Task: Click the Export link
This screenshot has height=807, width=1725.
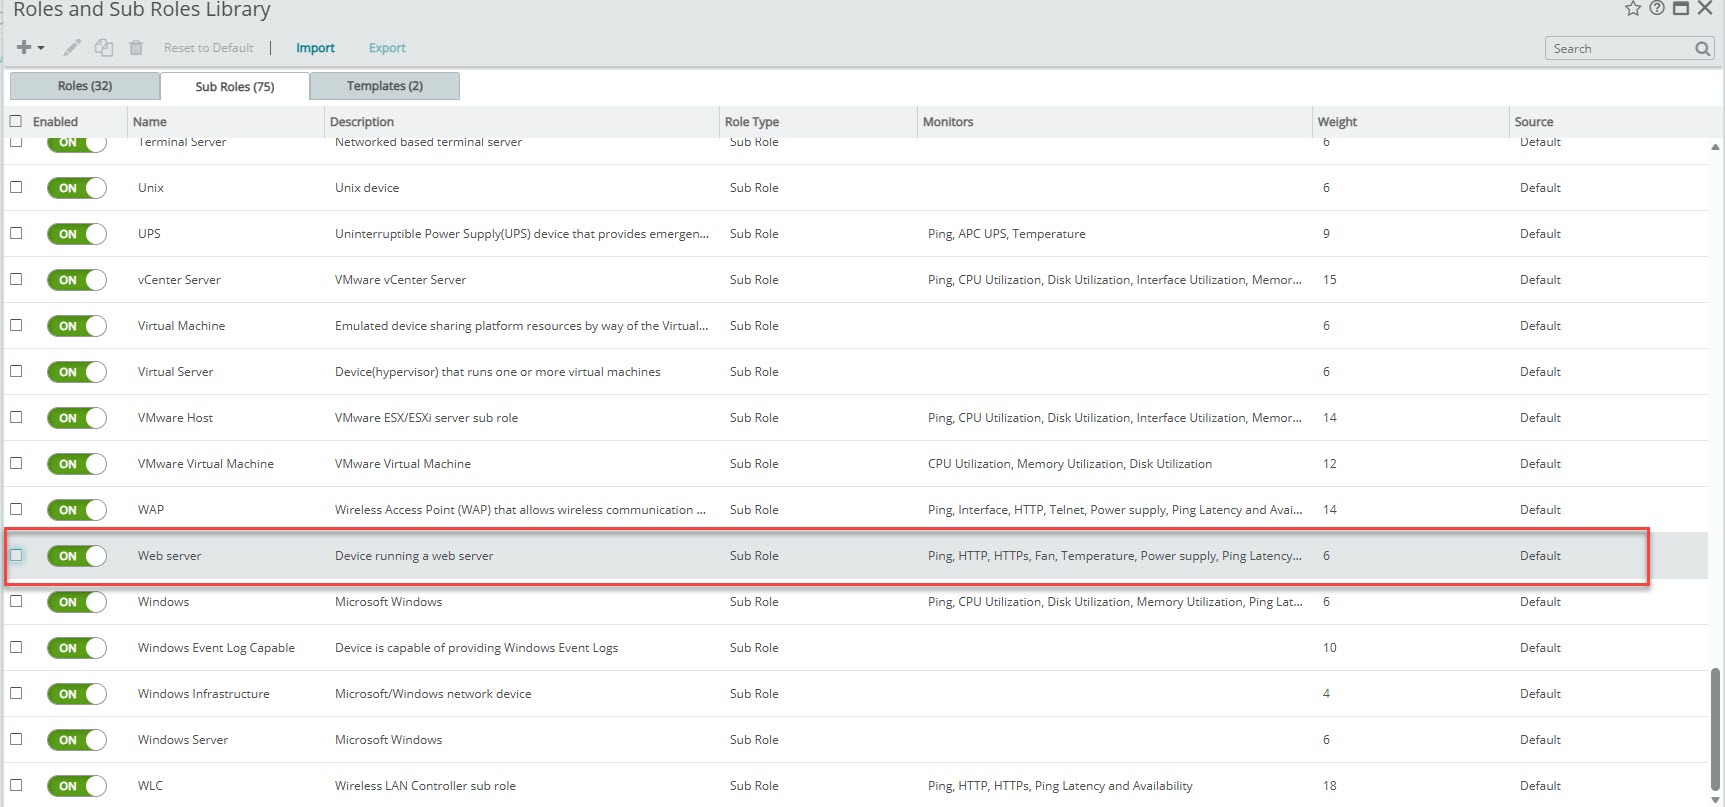Action: (x=387, y=48)
